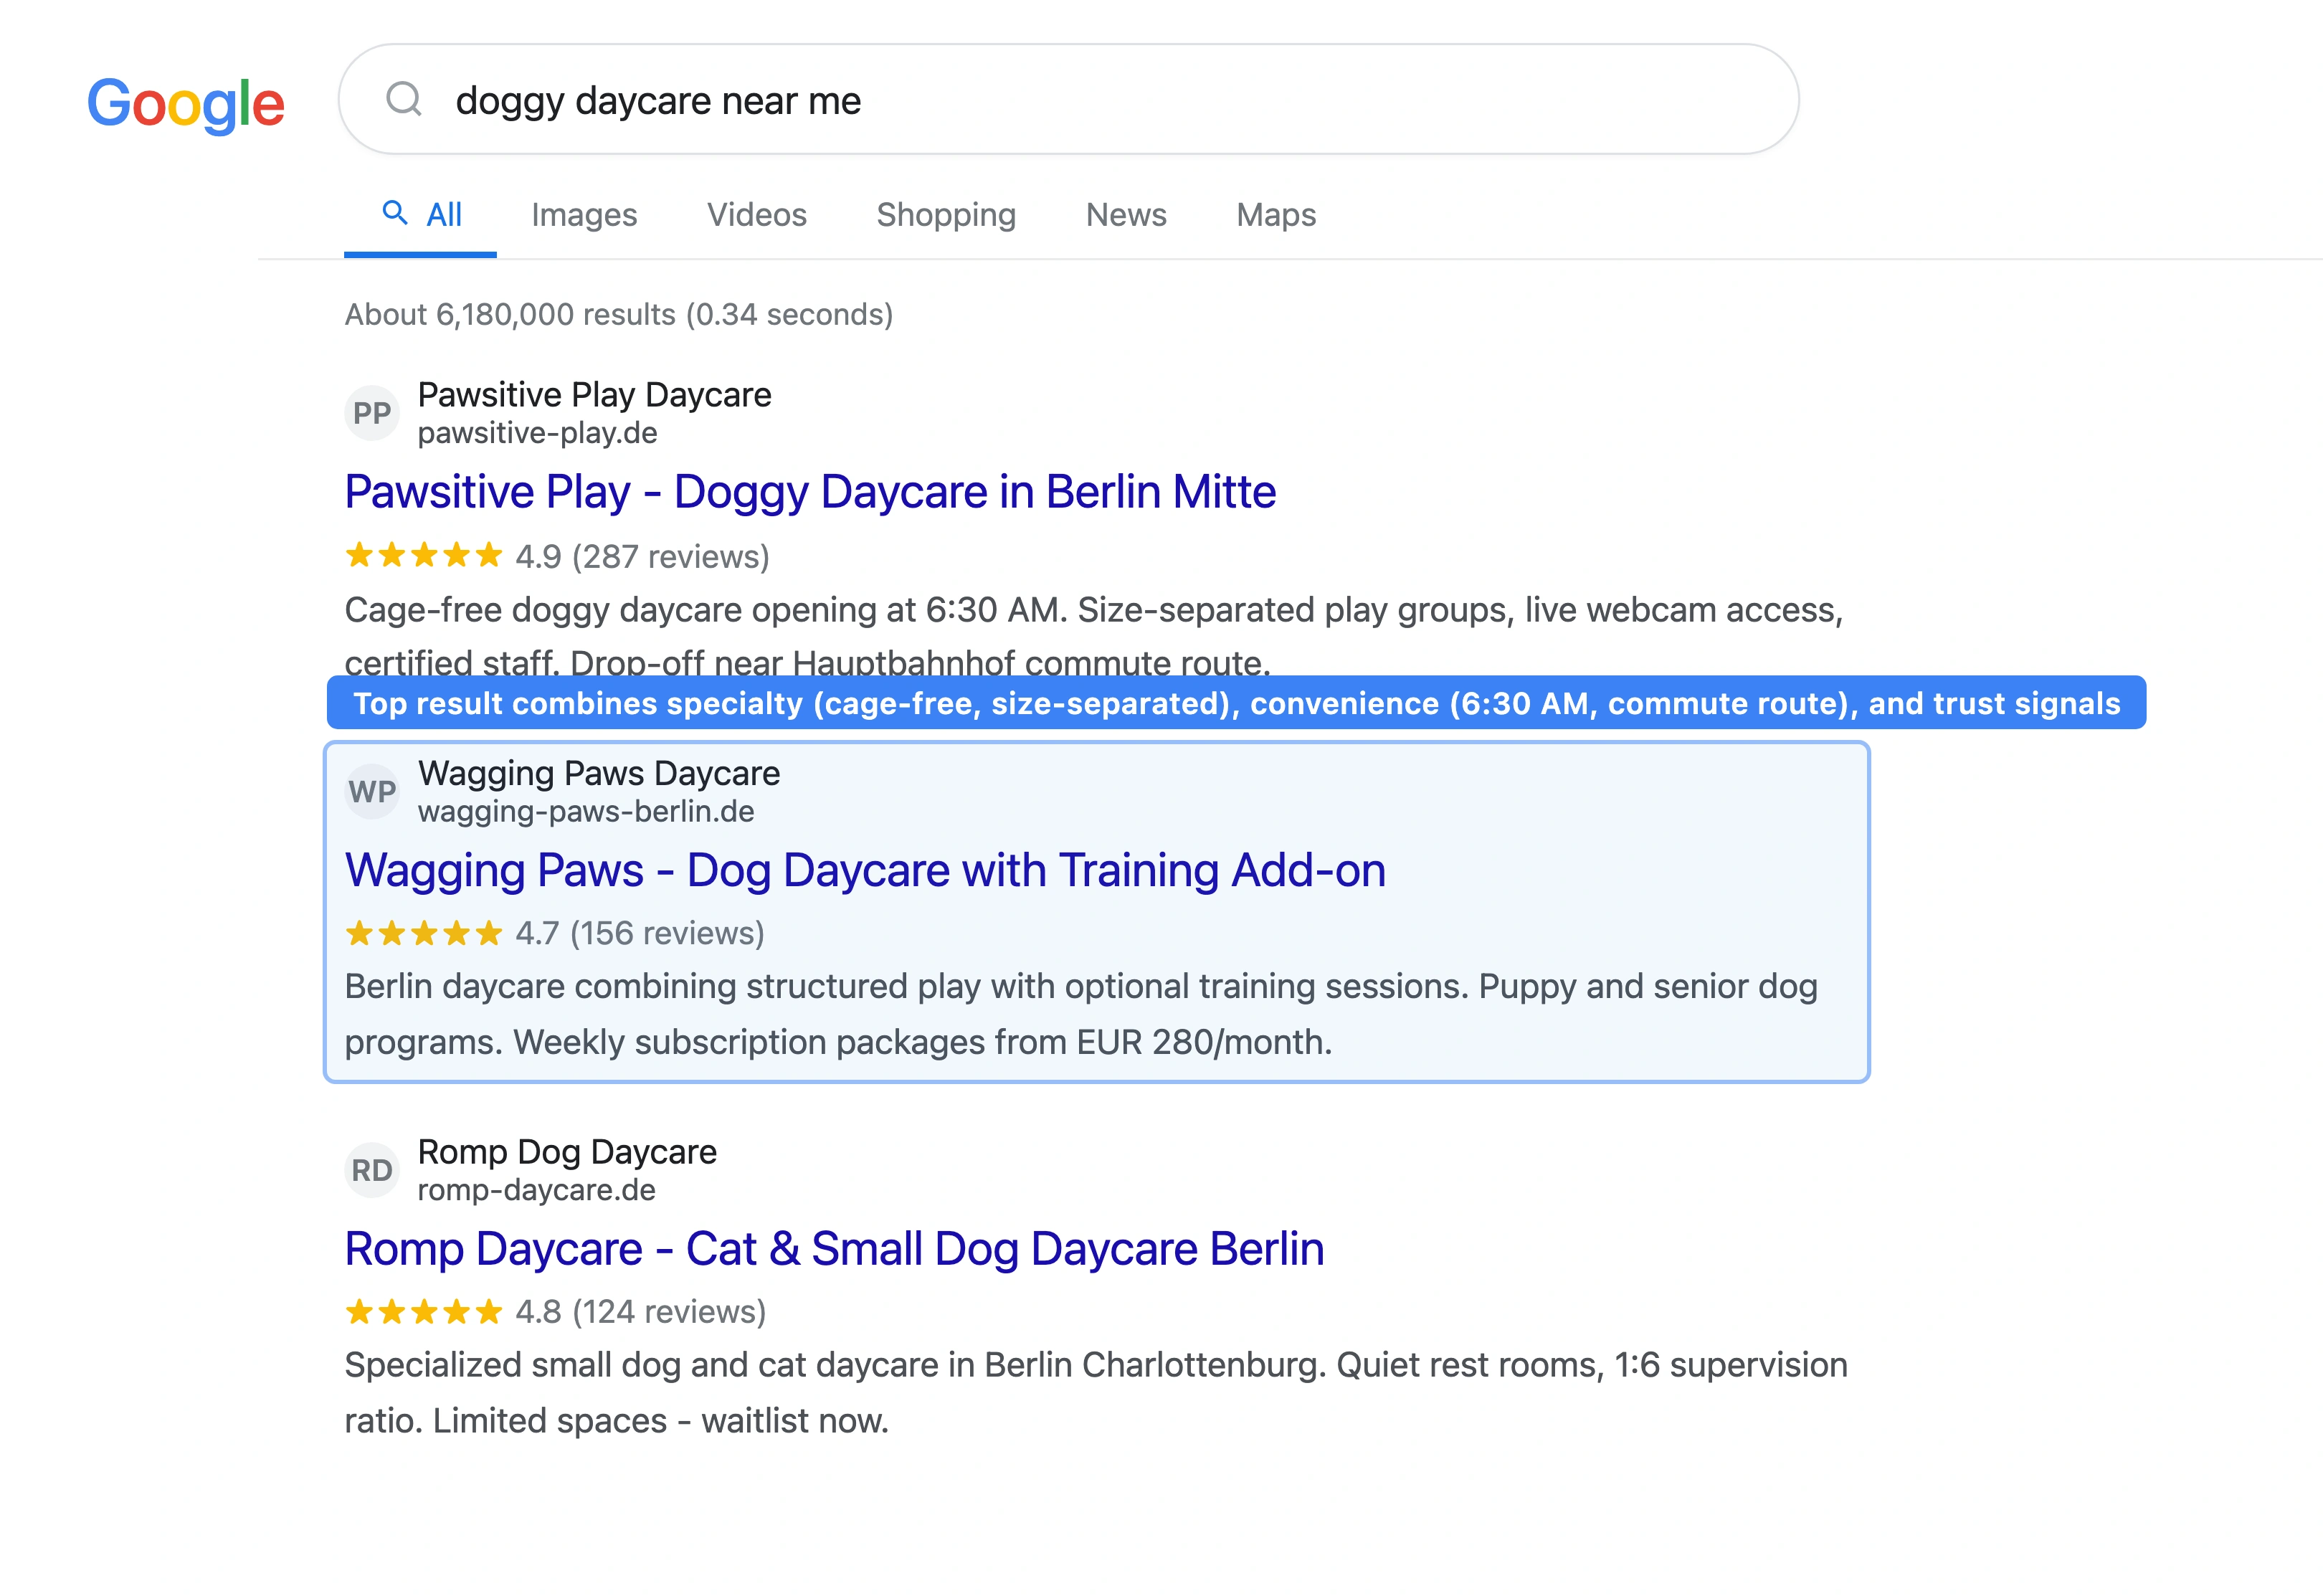Click the WP favicon for Wagging Paws Daycare
This screenshot has width=2323, height=1596.
pyautogui.click(x=372, y=791)
